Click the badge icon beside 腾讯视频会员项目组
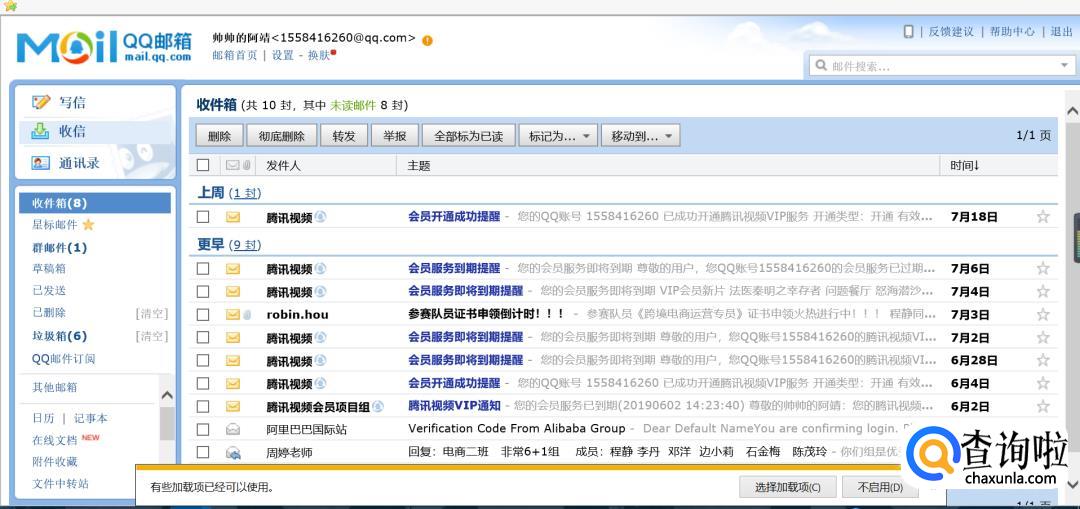Screen dimensions: 1080x509 tap(378, 406)
